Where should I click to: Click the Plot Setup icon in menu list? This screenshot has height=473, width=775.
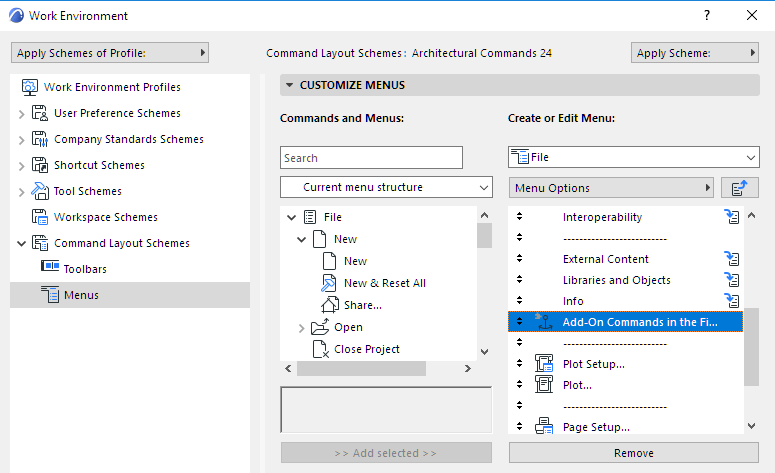[544, 363]
